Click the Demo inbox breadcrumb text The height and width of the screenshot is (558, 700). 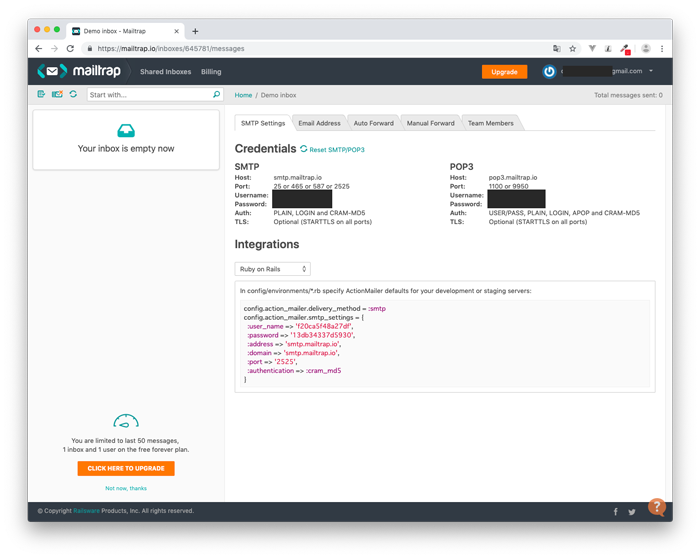pos(278,95)
